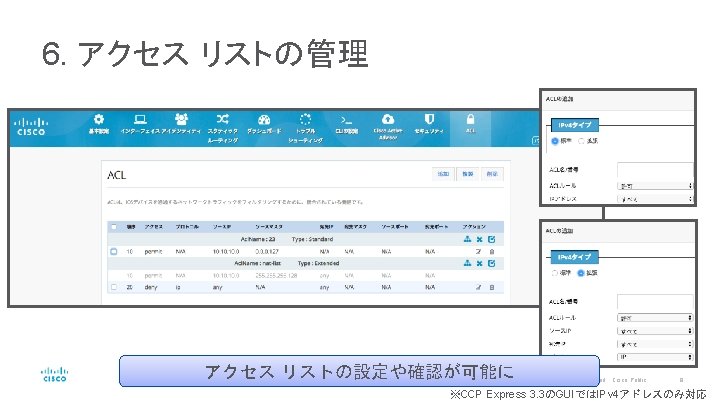Click the ソースマスク column header
Image resolution: width=720 pixels, height=405 pixels.
coord(269,227)
